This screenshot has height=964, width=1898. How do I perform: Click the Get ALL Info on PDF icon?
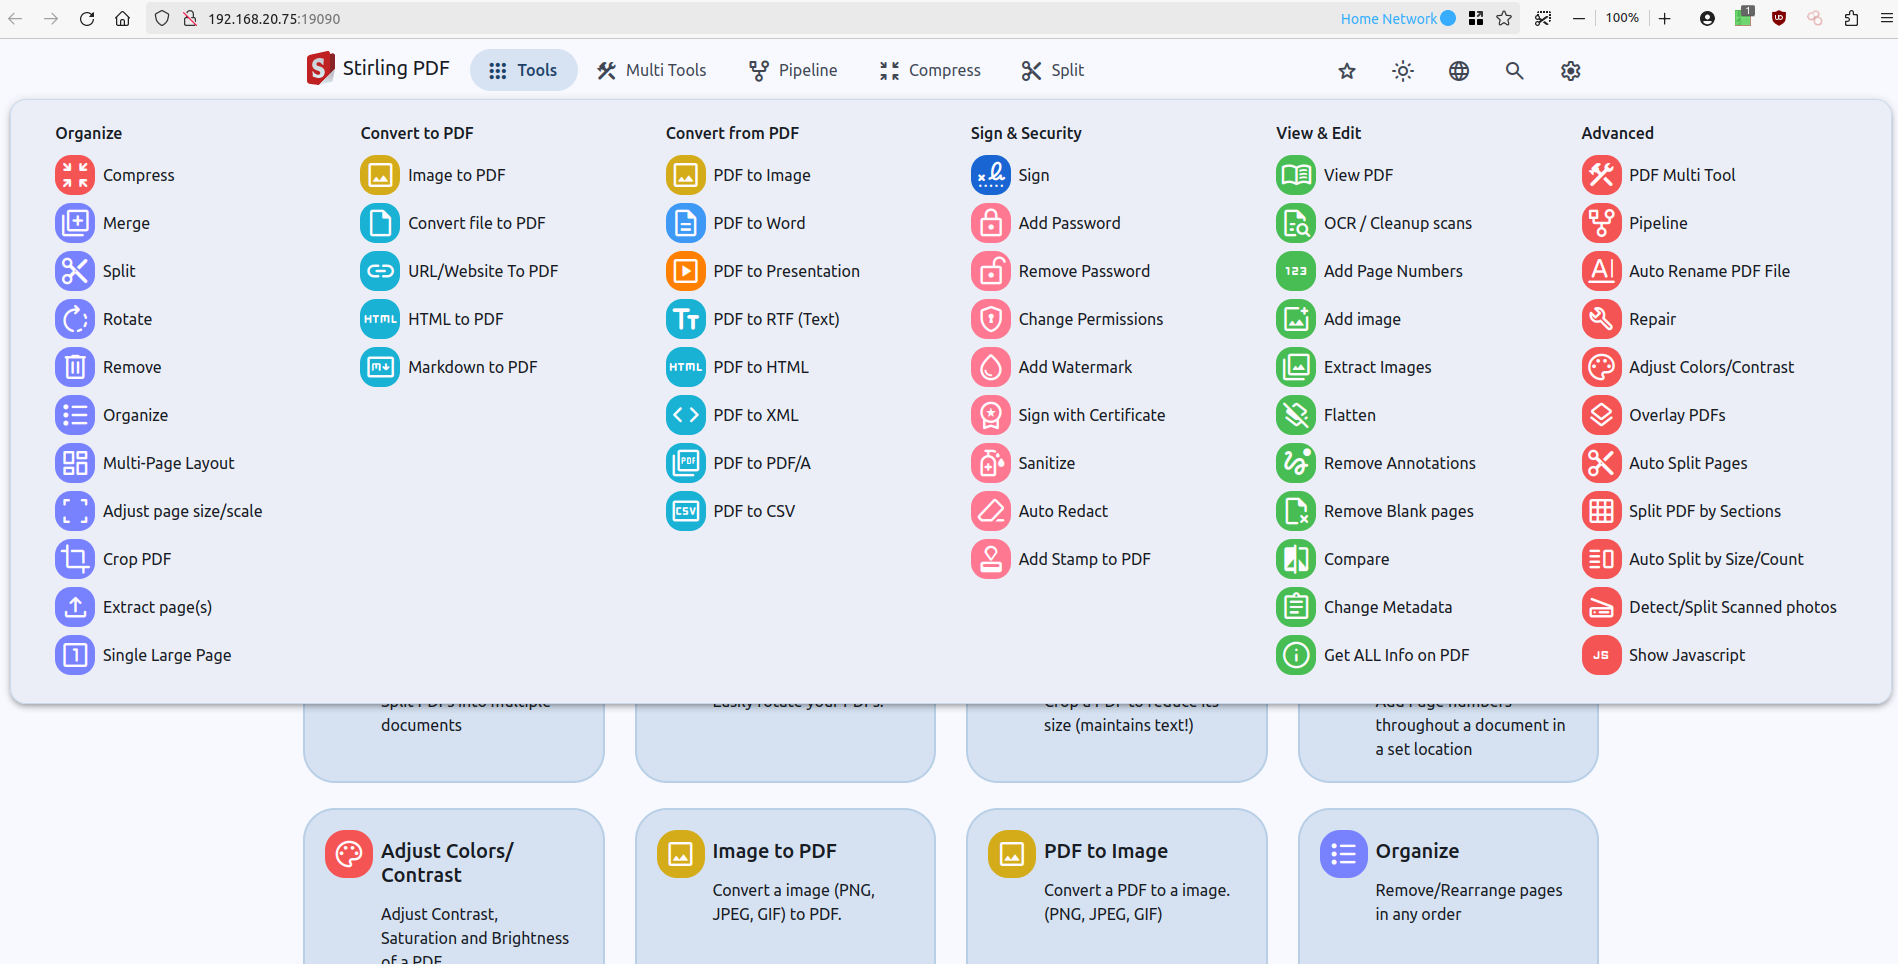pos(1296,655)
